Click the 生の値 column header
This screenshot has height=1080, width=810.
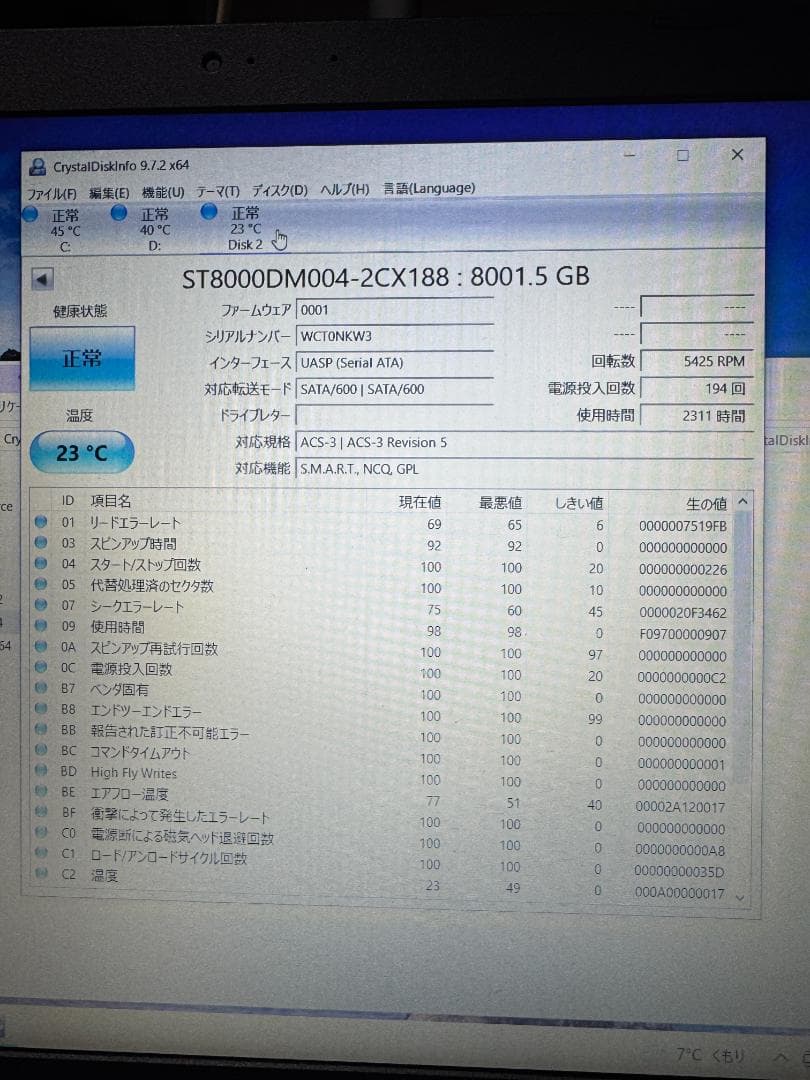[x=706, y=504]
